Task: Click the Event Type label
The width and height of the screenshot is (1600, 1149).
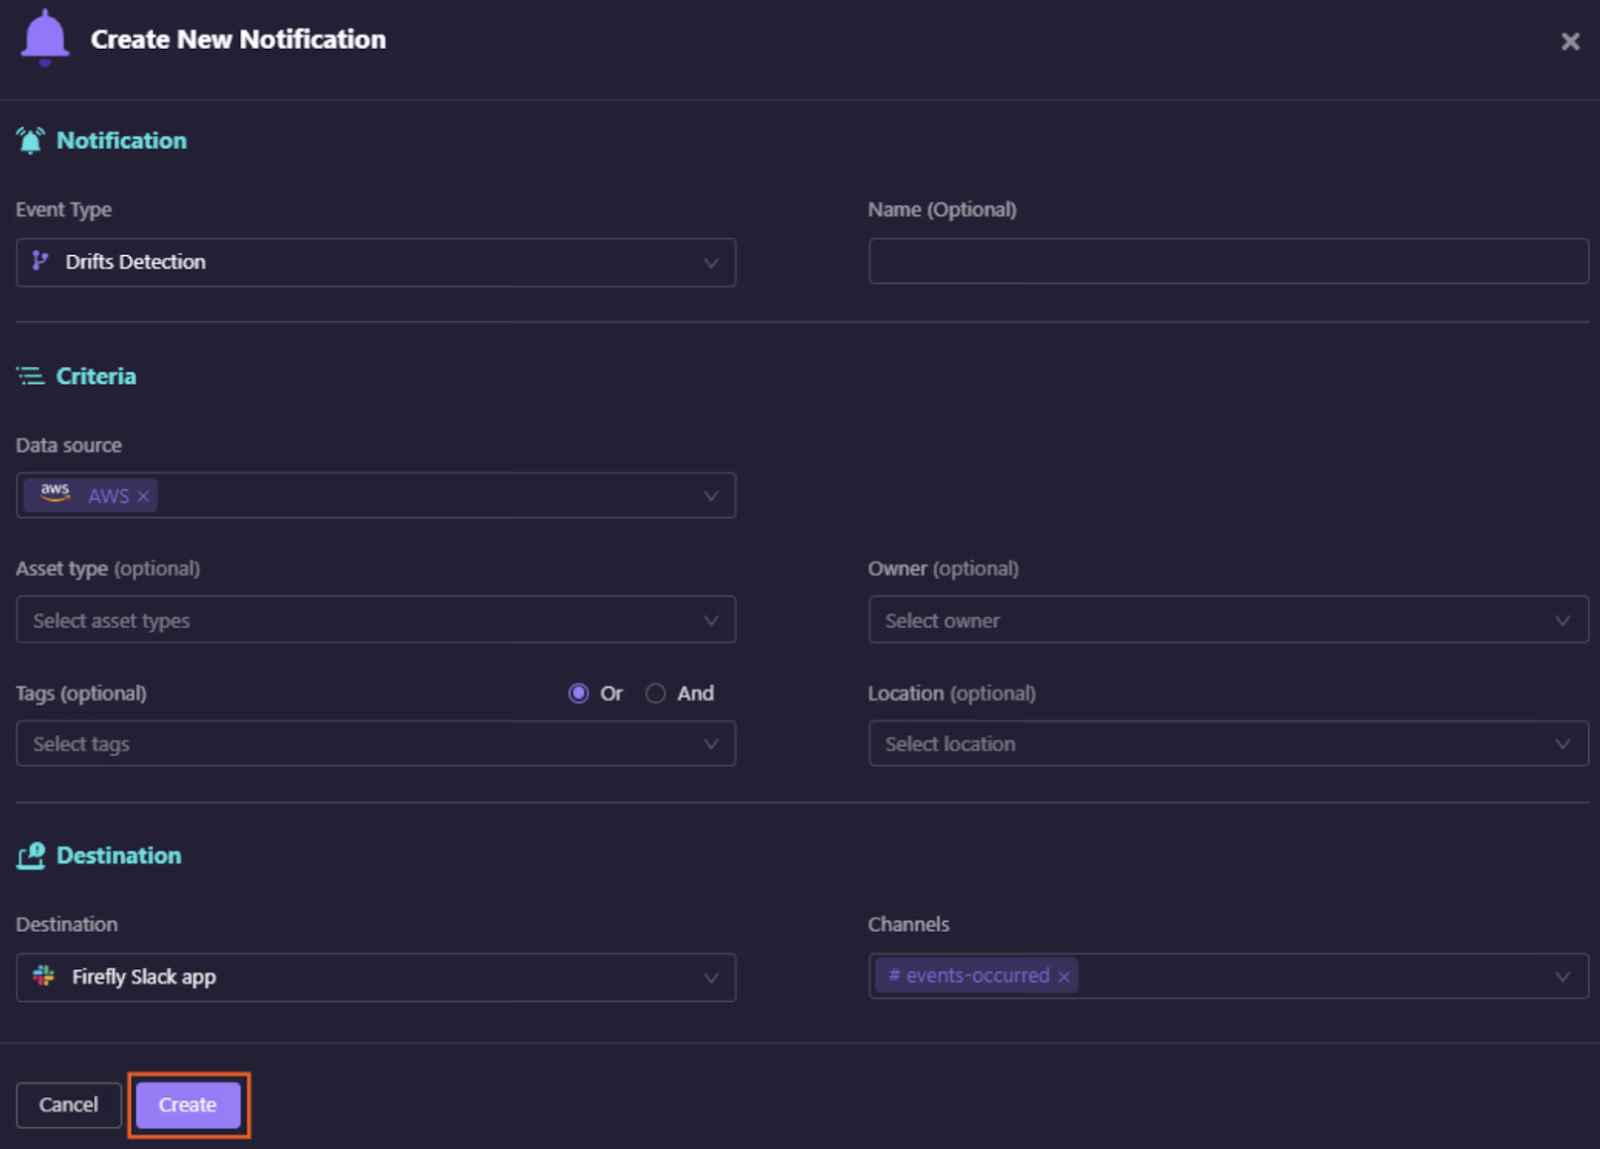Action: pyautogui.click(x=64, y=210)
